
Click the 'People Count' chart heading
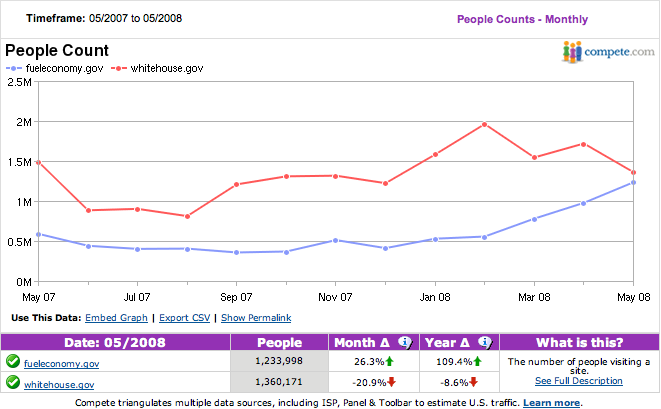[x=57, y=51]
